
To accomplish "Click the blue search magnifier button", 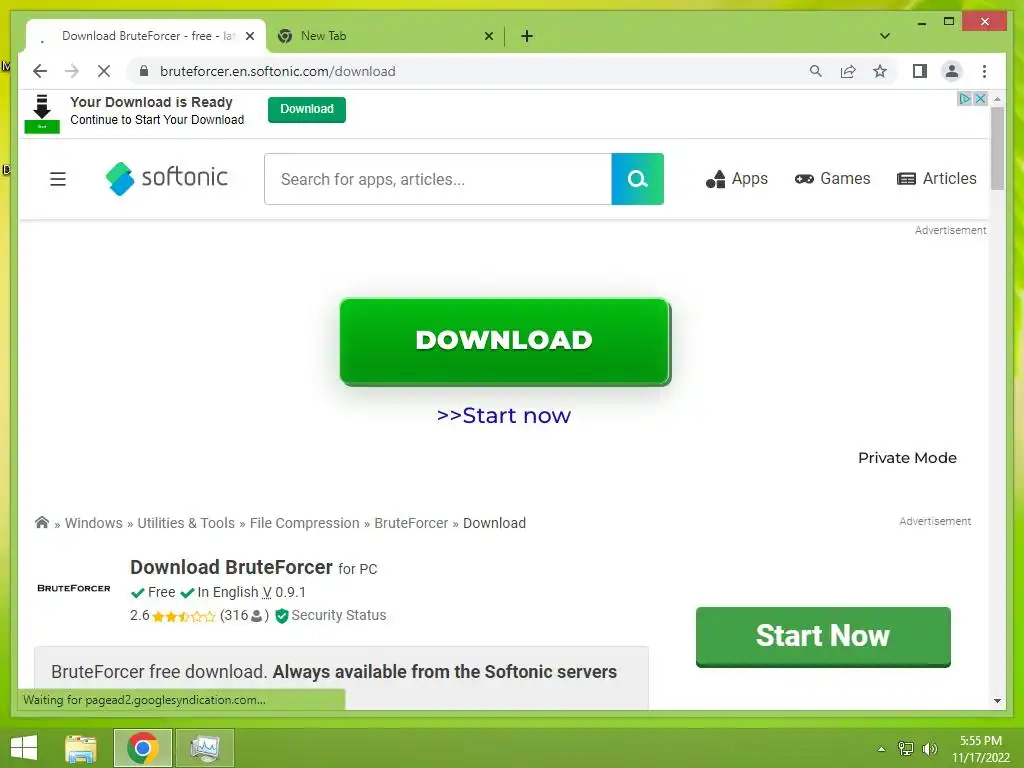I will click(637, 178).
